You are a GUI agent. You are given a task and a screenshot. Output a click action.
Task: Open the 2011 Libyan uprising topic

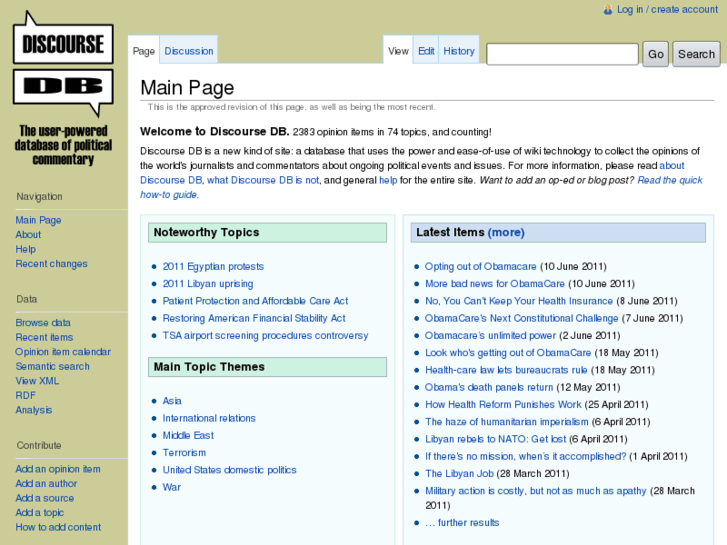click(x=208, y=283)
